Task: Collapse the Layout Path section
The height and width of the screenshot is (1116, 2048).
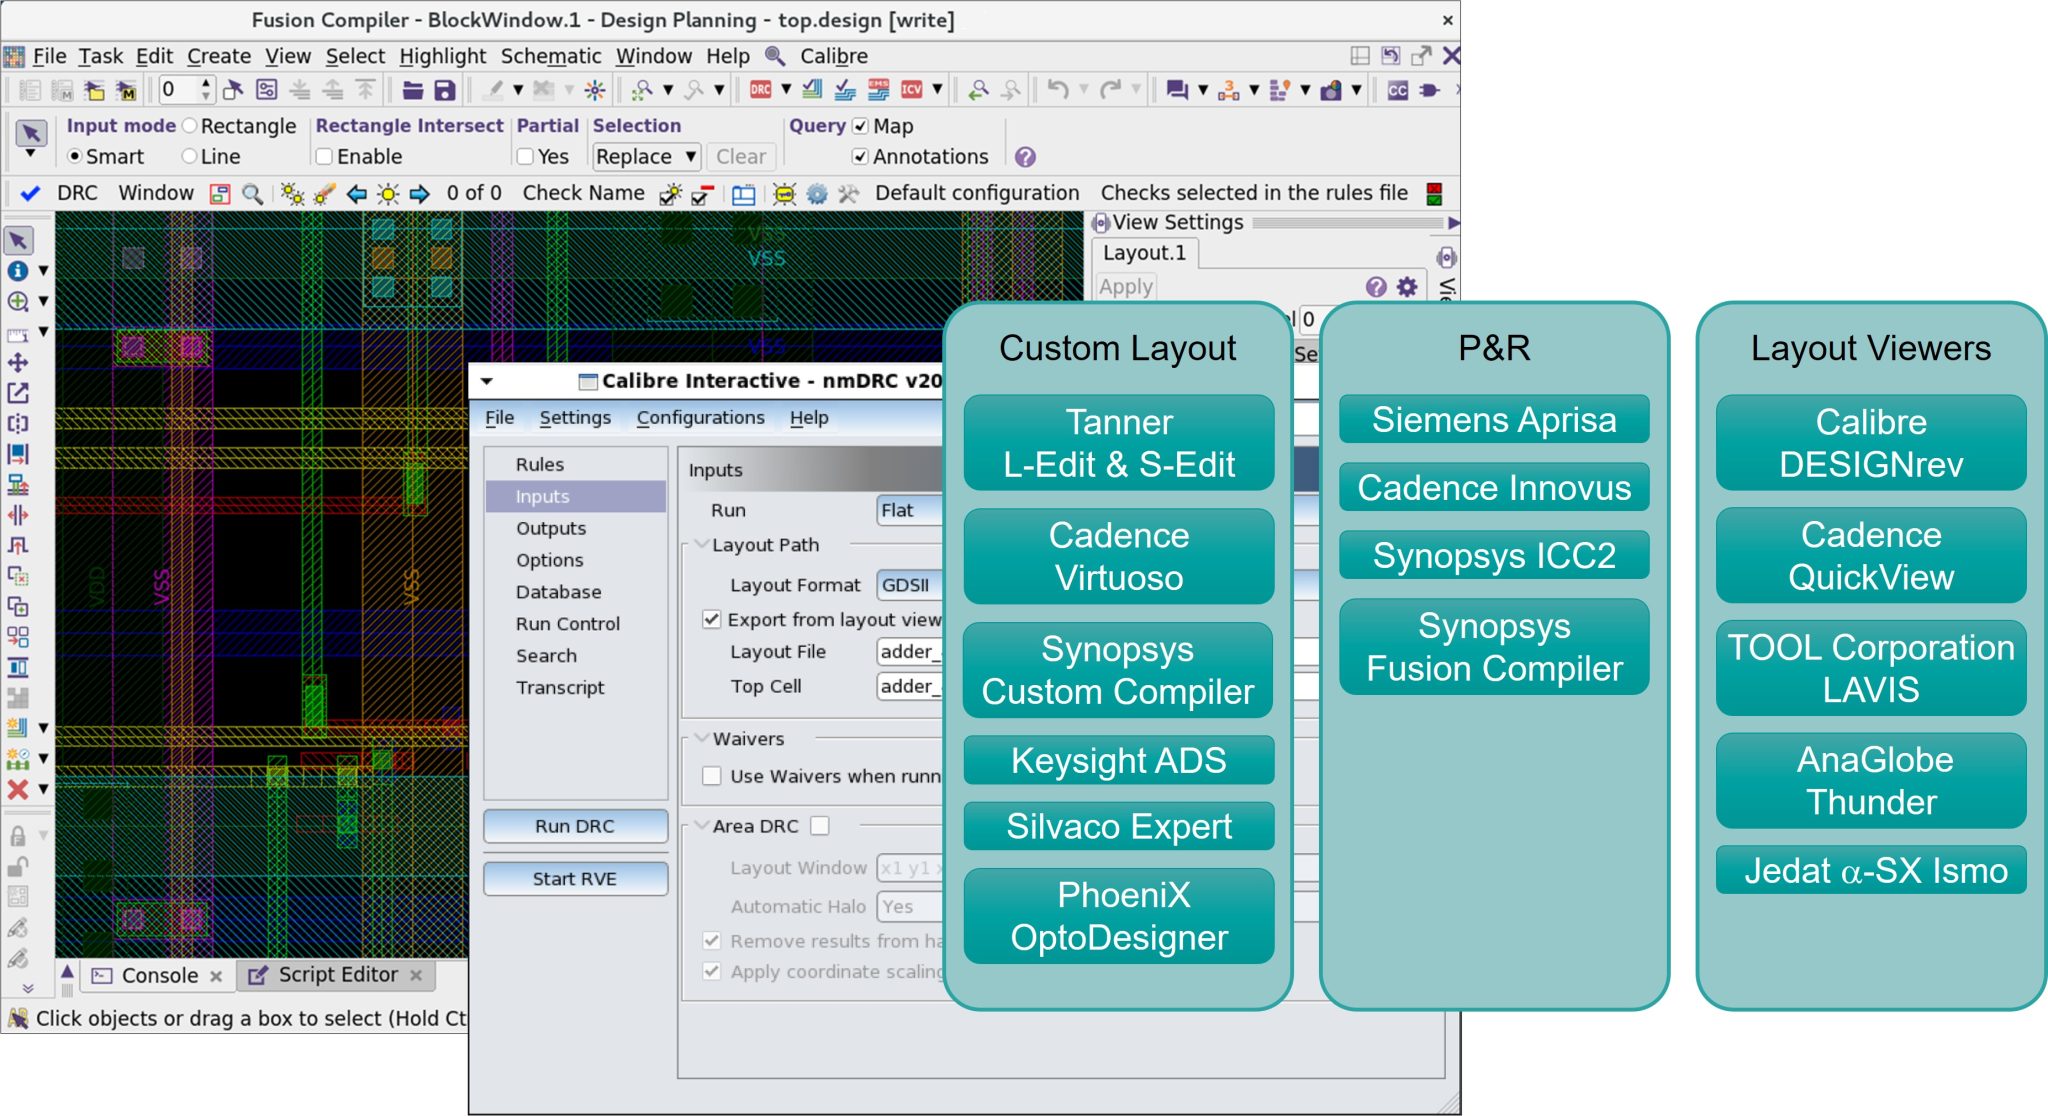Action: coord(701,545)
